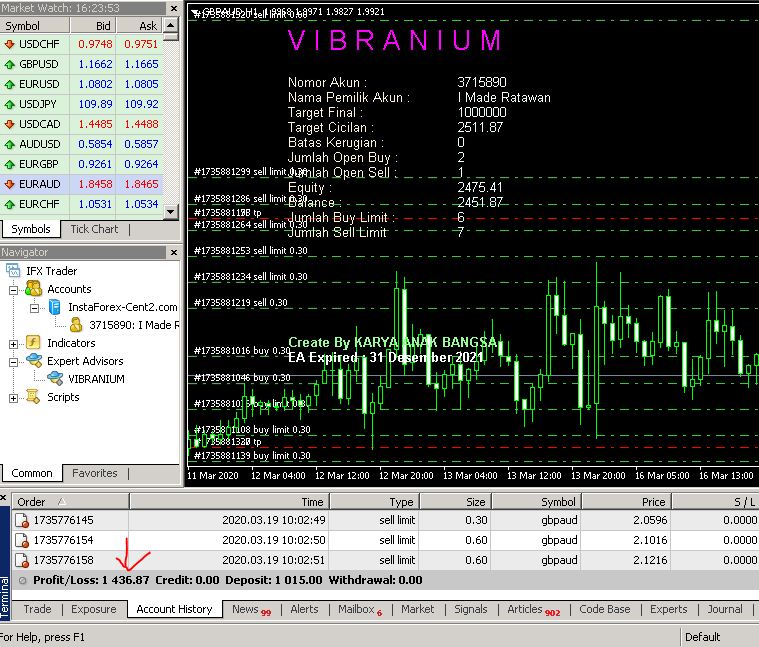759x647 pixels.
Task: Click the EURAUD down arrow icon
Action: (10, 185)
